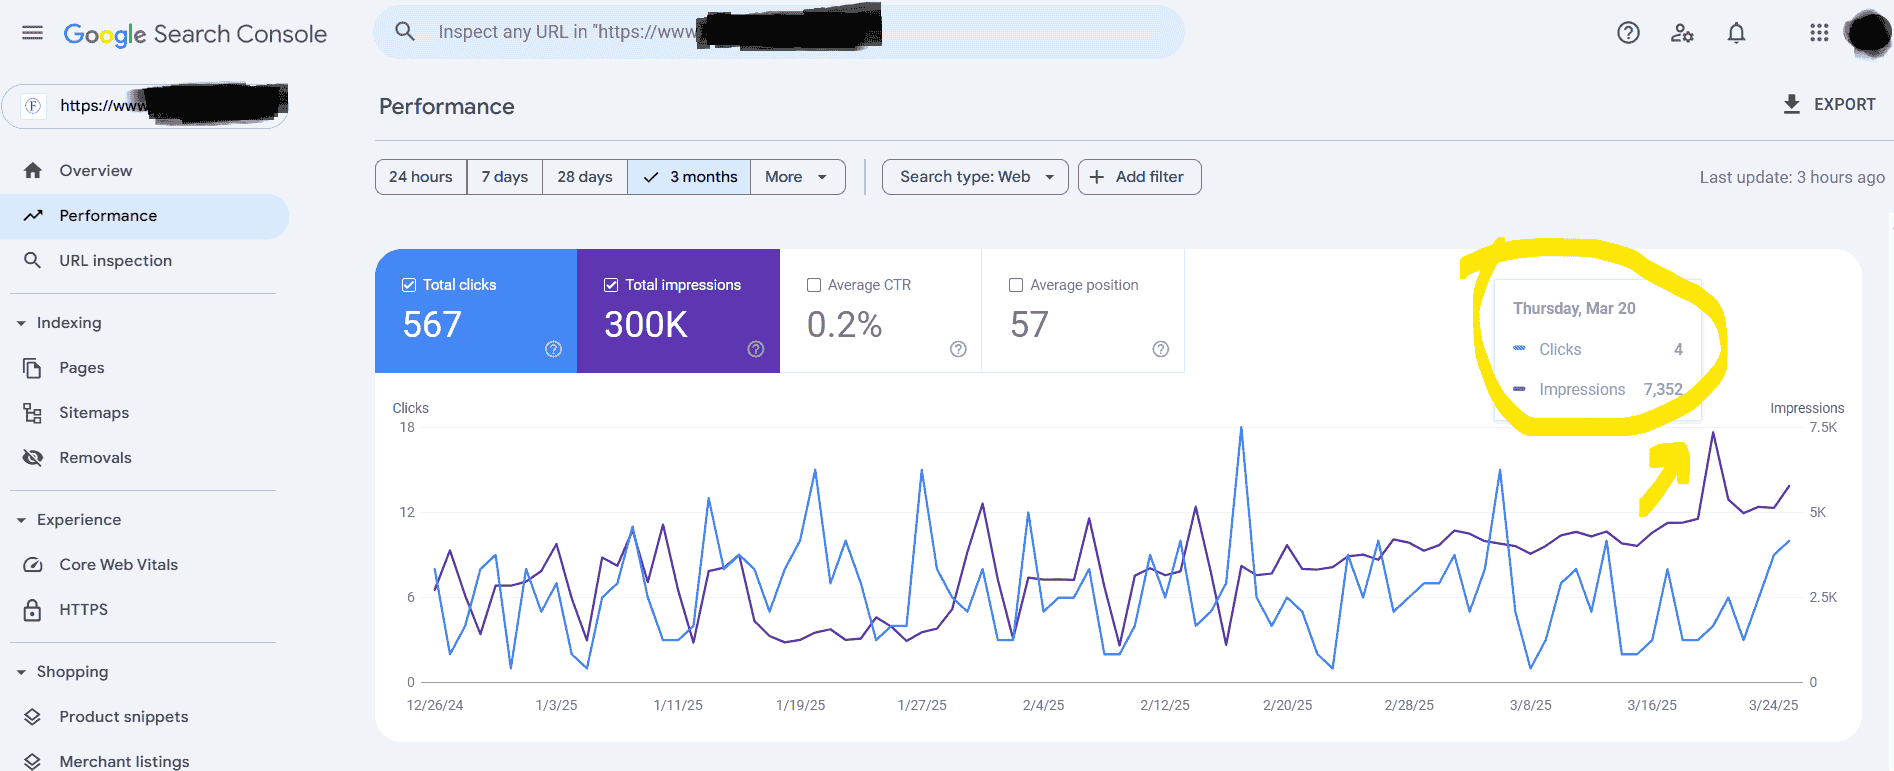1894x771 pixels.
Task: Click help icon on Average CTR card
Action: click(x=958, y=349)
